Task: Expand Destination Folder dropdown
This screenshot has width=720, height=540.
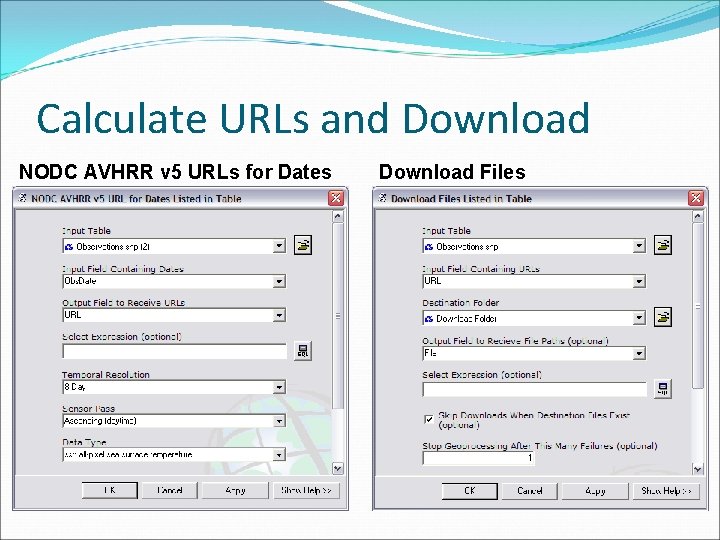Action: tap(639, 318)
